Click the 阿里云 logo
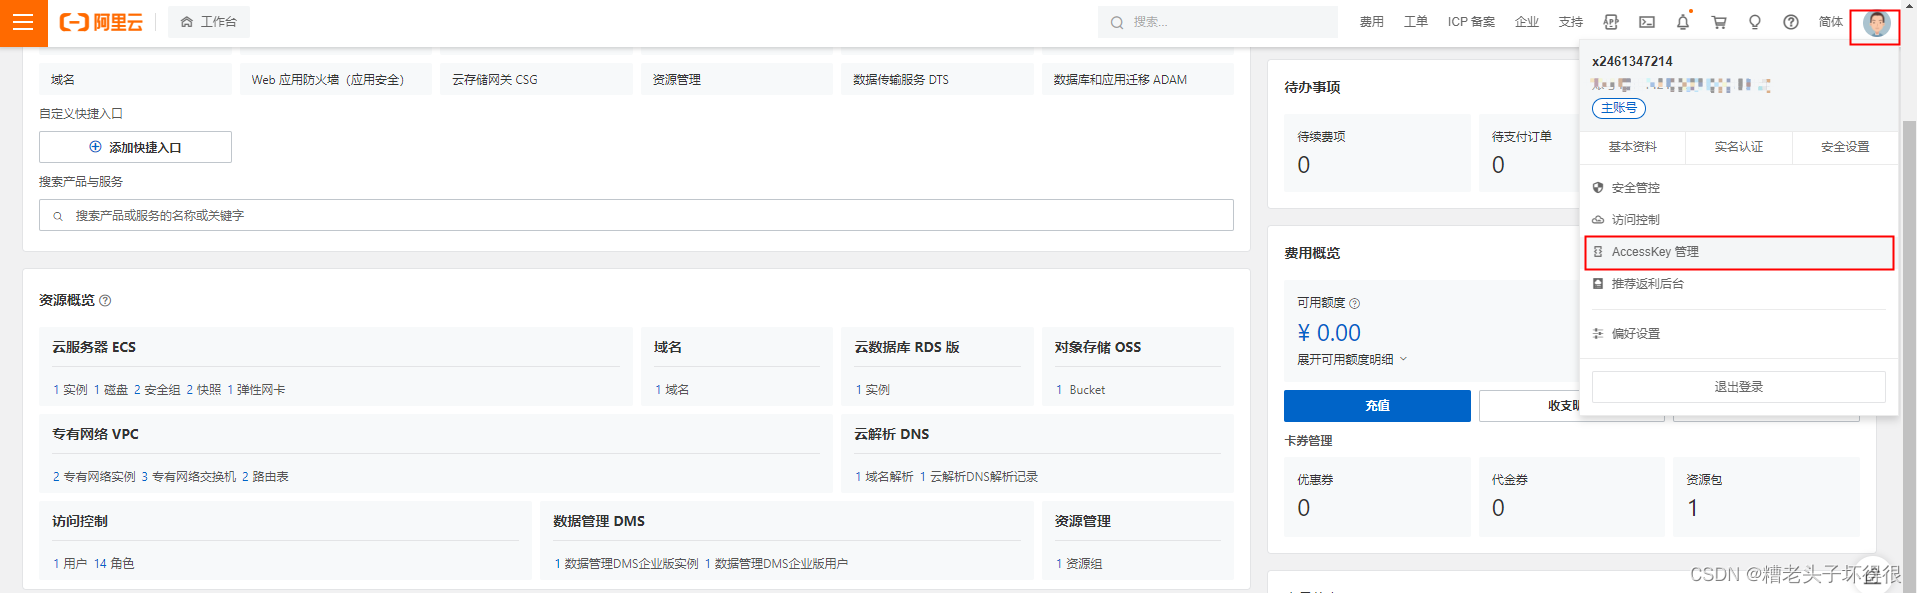The height and width of the screenshot is (593, 1917). tap(101, 22)
